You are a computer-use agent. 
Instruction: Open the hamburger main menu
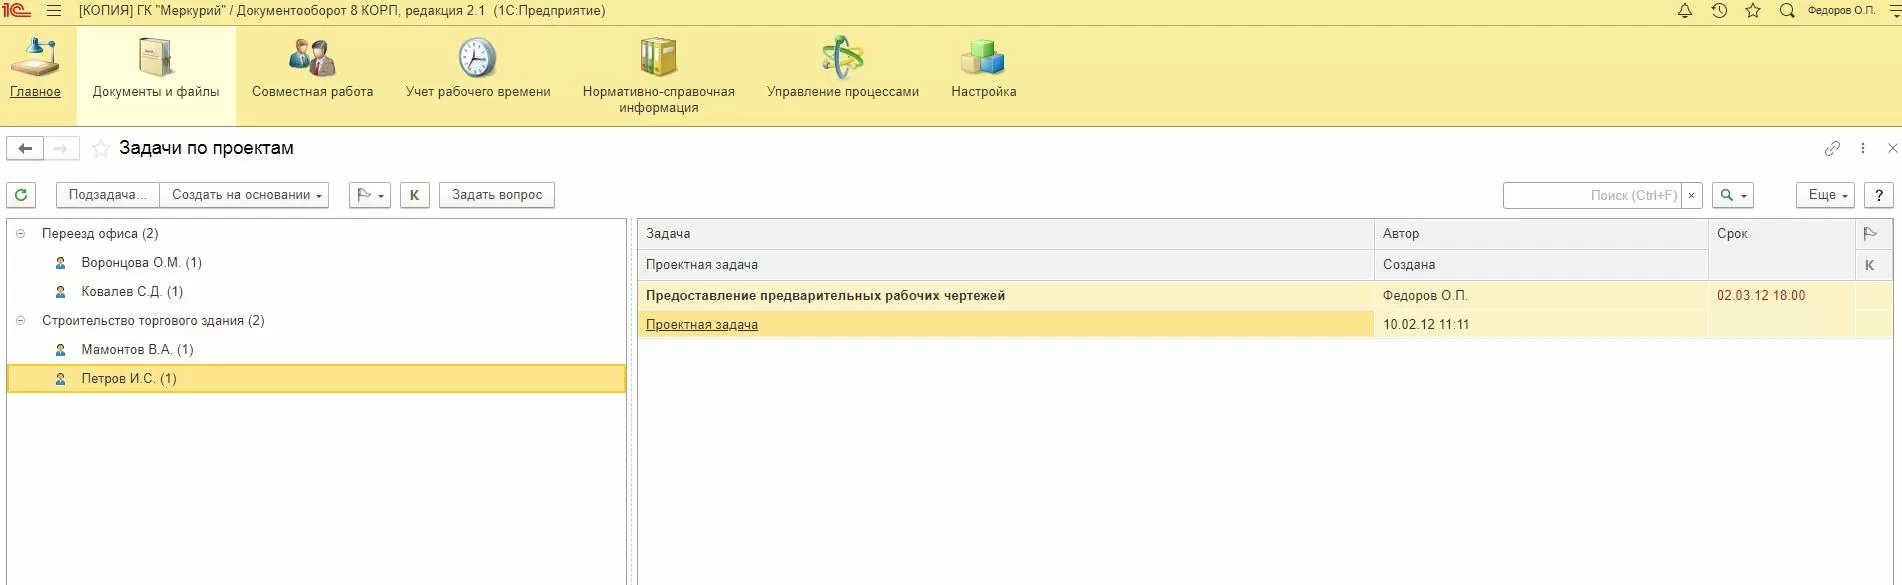(54, 11)
